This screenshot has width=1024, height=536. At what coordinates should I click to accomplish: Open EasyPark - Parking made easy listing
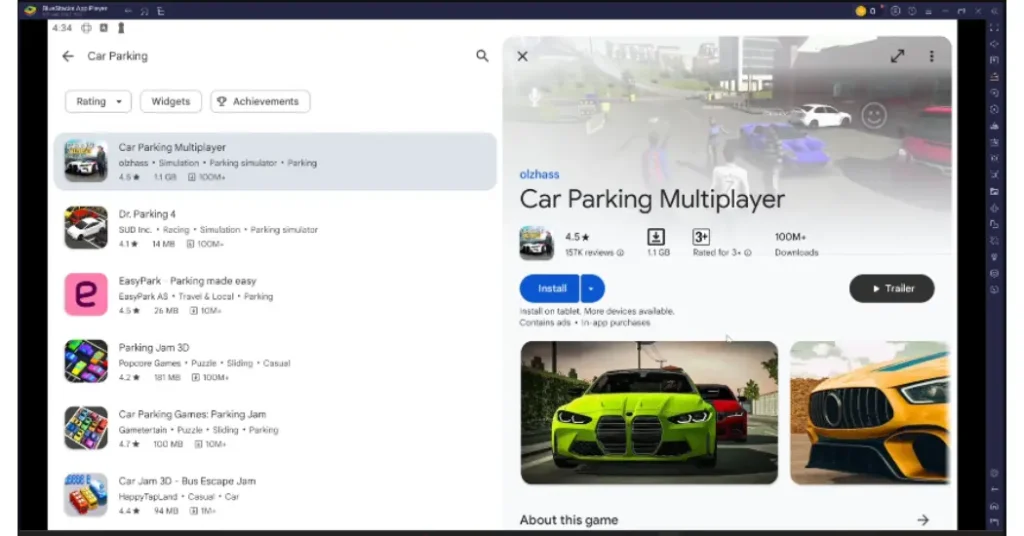275,294
